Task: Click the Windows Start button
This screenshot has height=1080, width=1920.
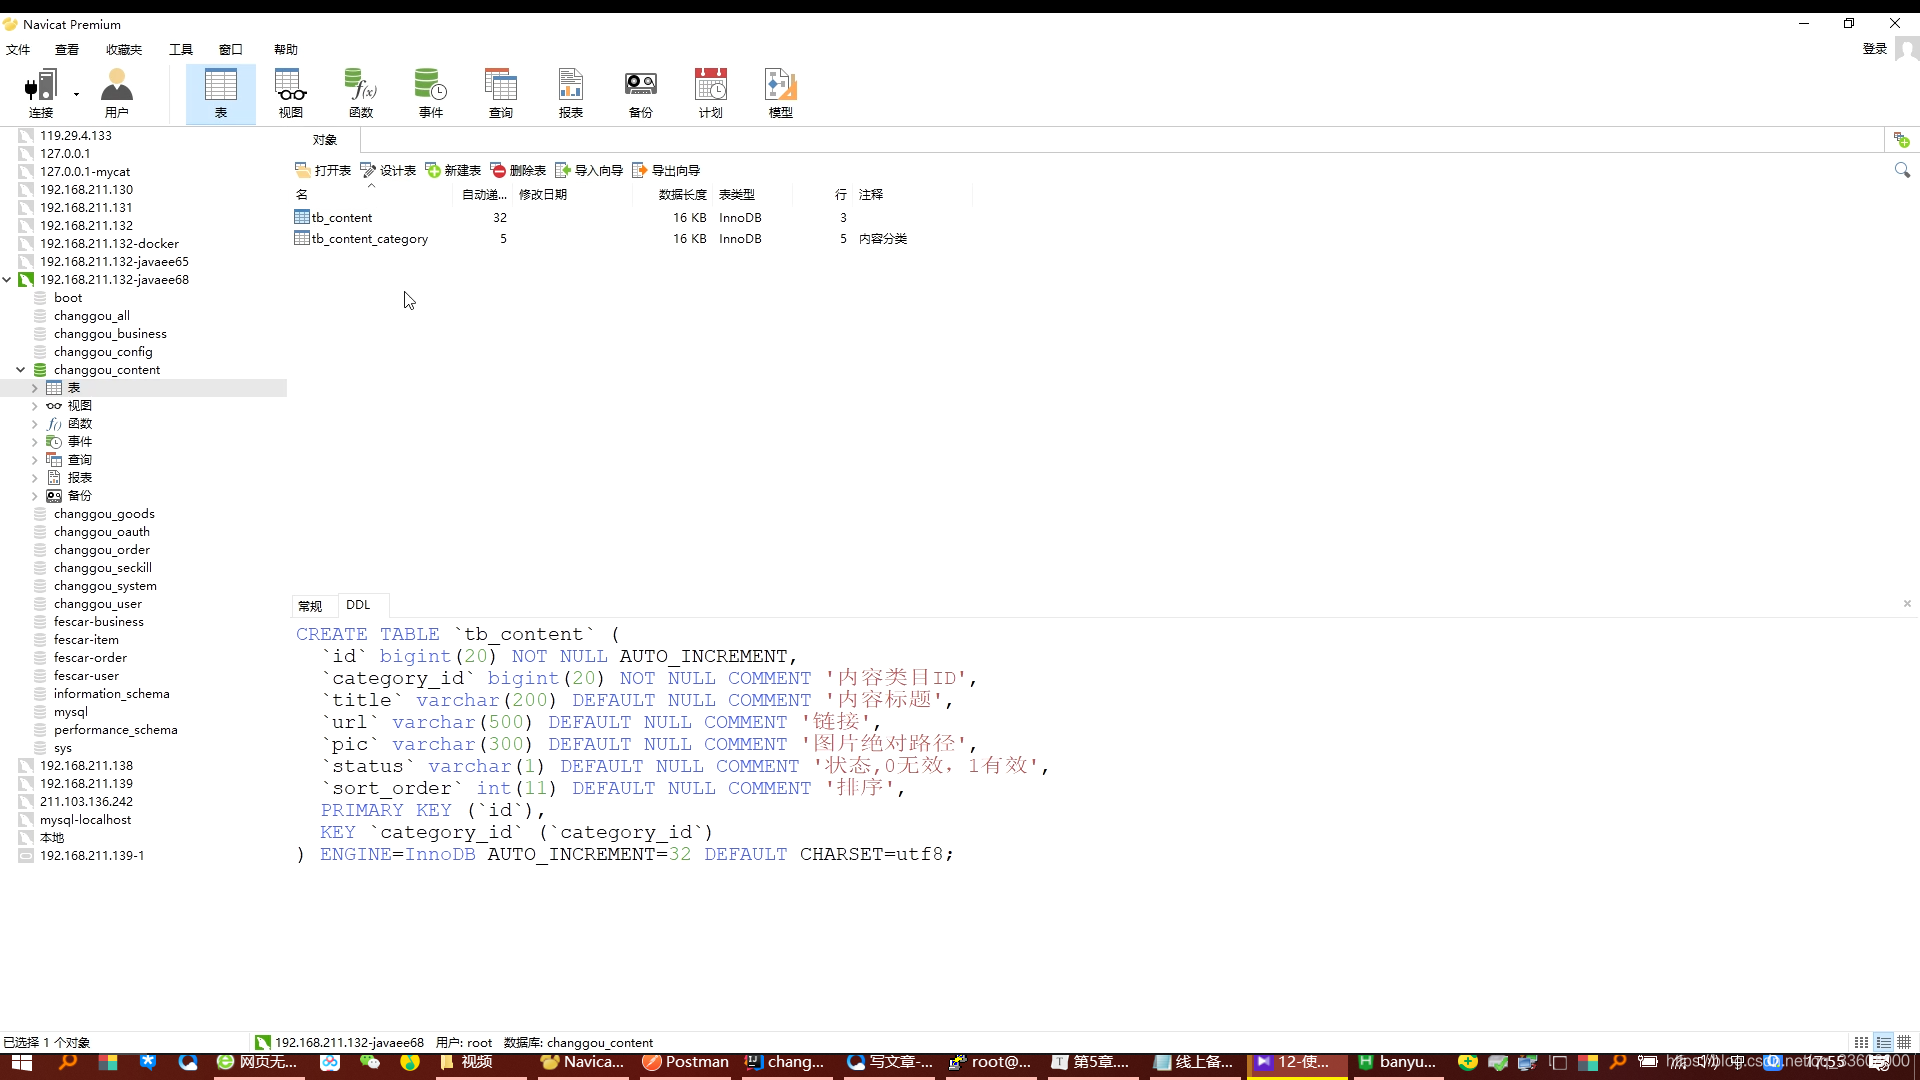Action: click(x=22, y=1062)
